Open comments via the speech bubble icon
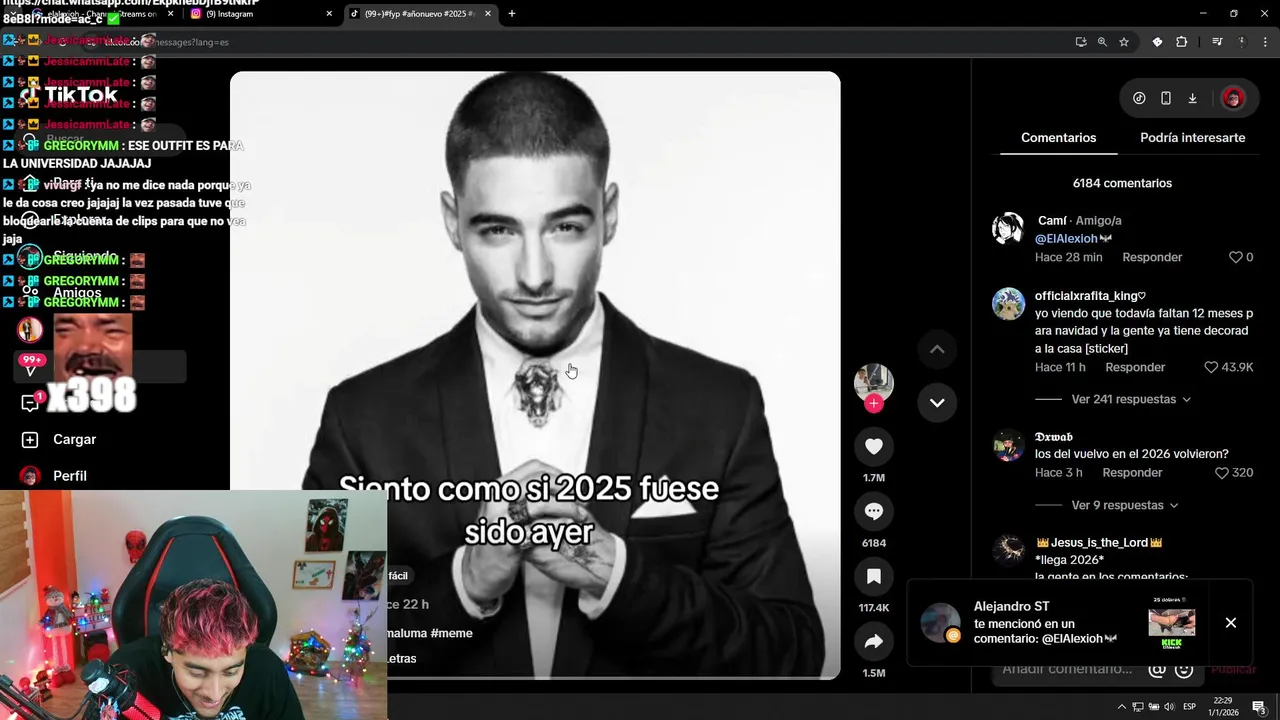 point(874,511)
